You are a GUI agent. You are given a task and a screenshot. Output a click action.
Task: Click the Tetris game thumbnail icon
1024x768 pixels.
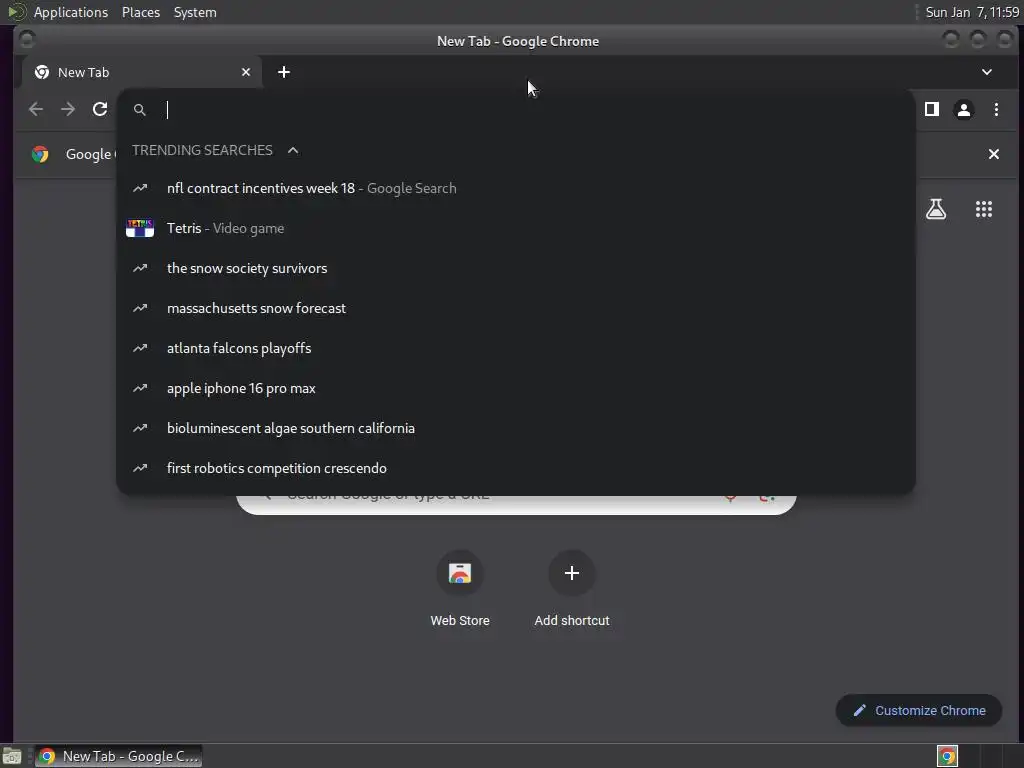[x=140, y=228]
